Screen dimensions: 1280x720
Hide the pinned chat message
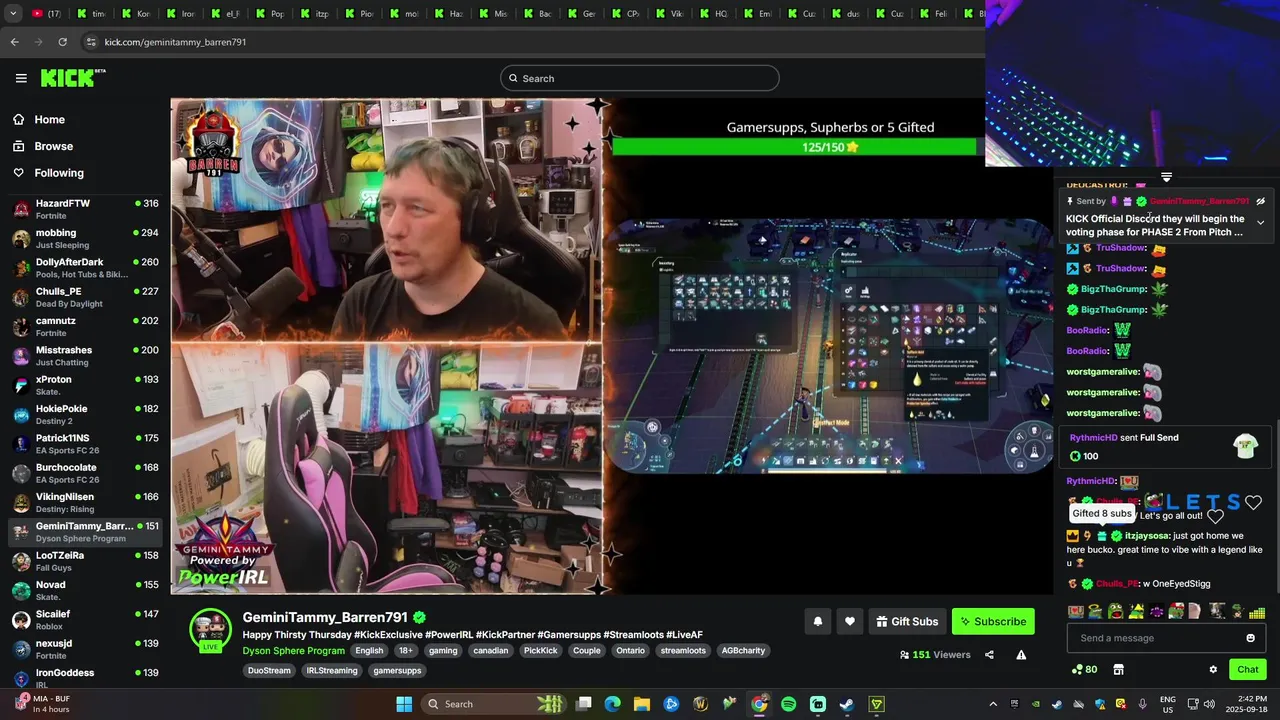coord(1260,201)
